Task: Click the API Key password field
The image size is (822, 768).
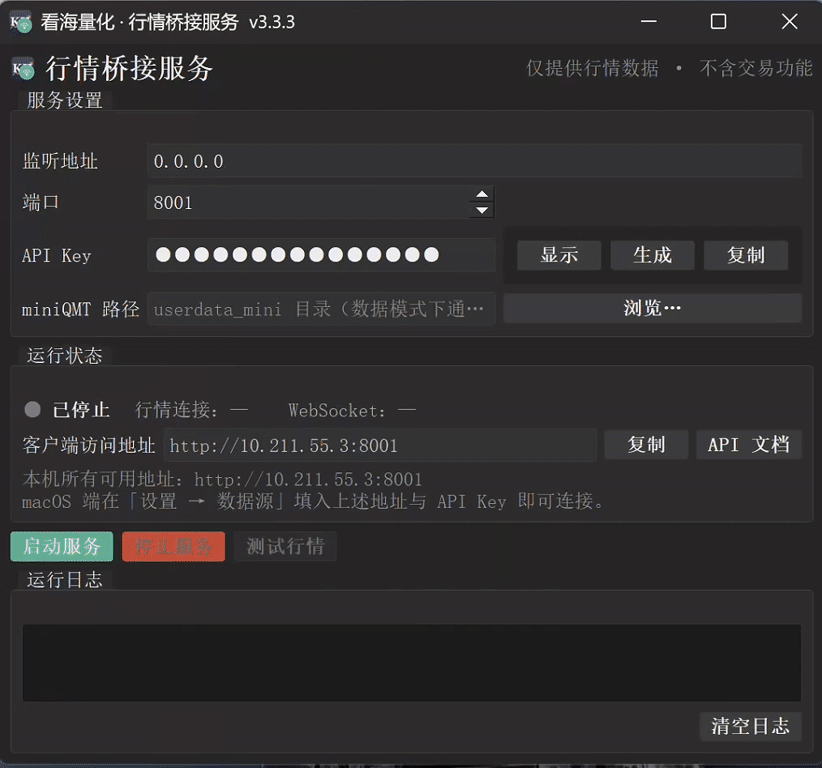Action: (321, 255)
